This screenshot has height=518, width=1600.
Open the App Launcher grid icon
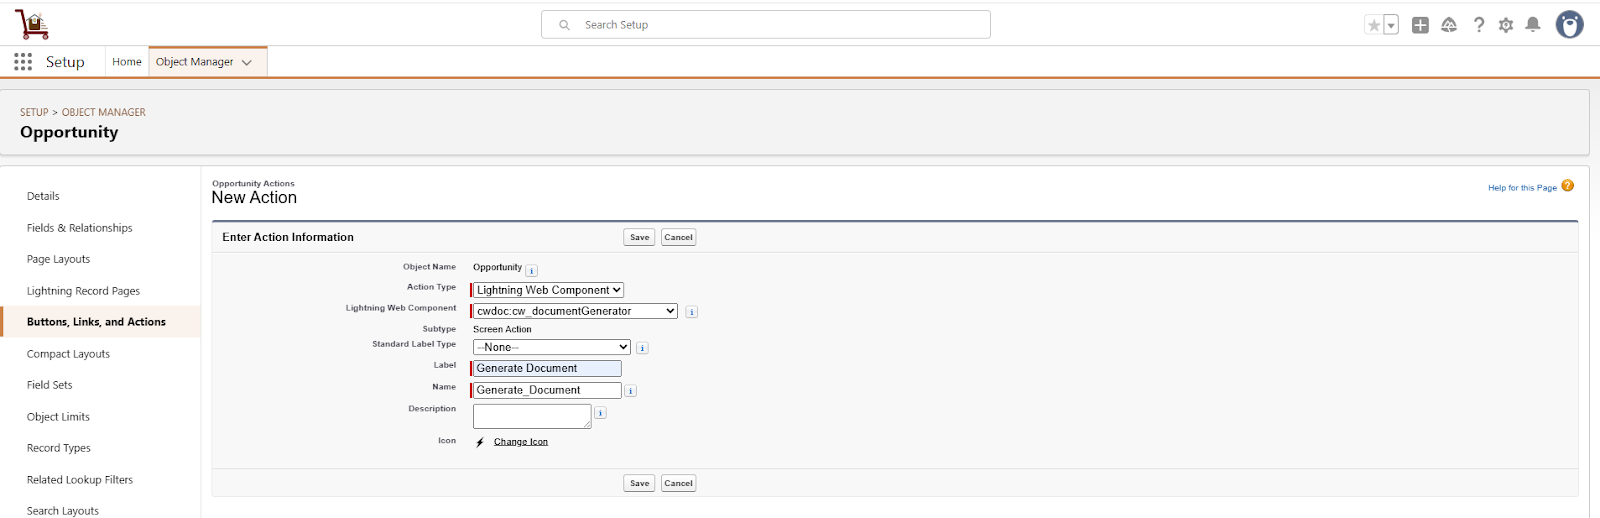23,62
